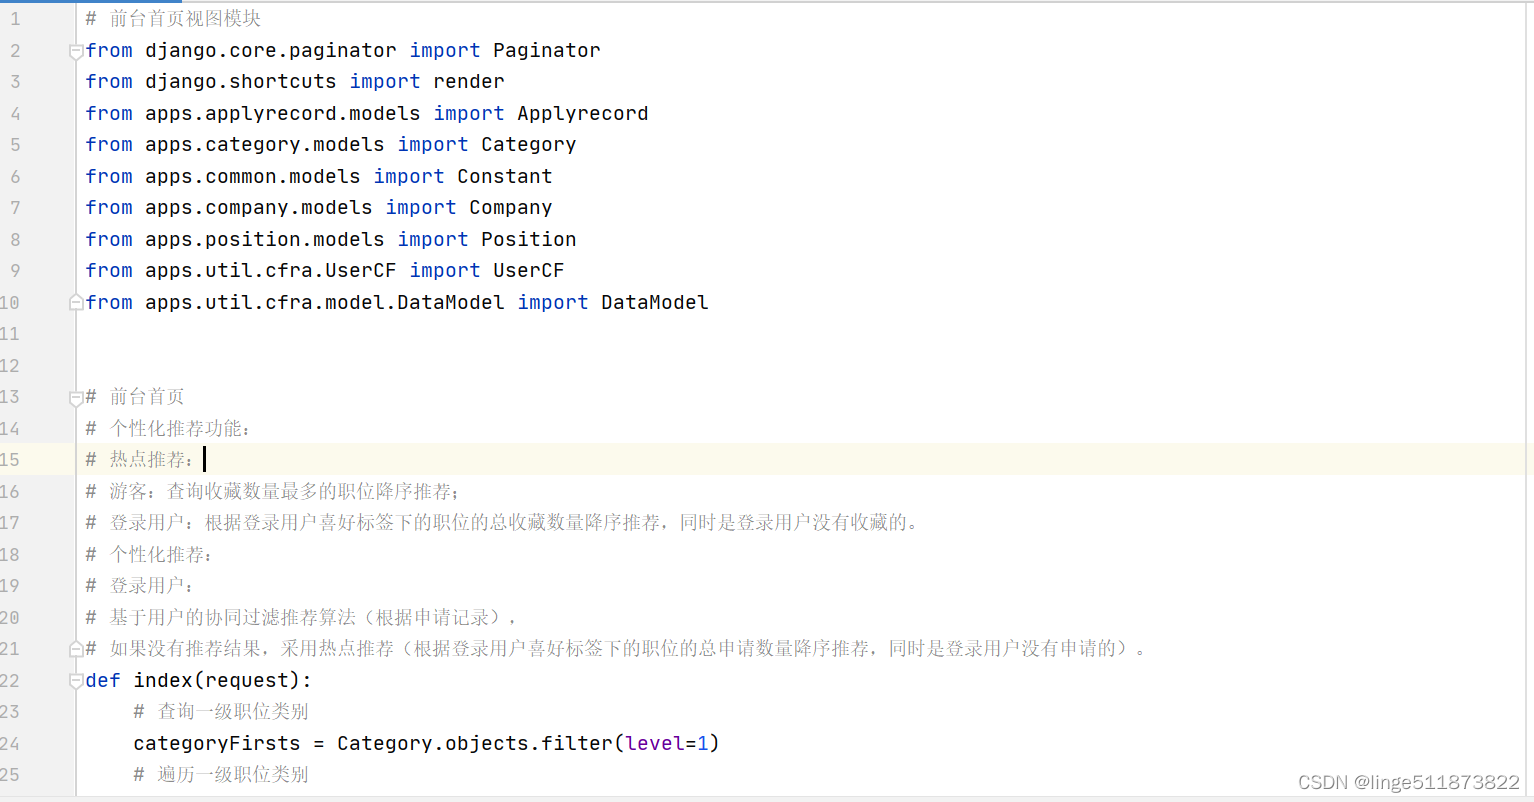Click line number 22 in the gutter

[10, 680]
